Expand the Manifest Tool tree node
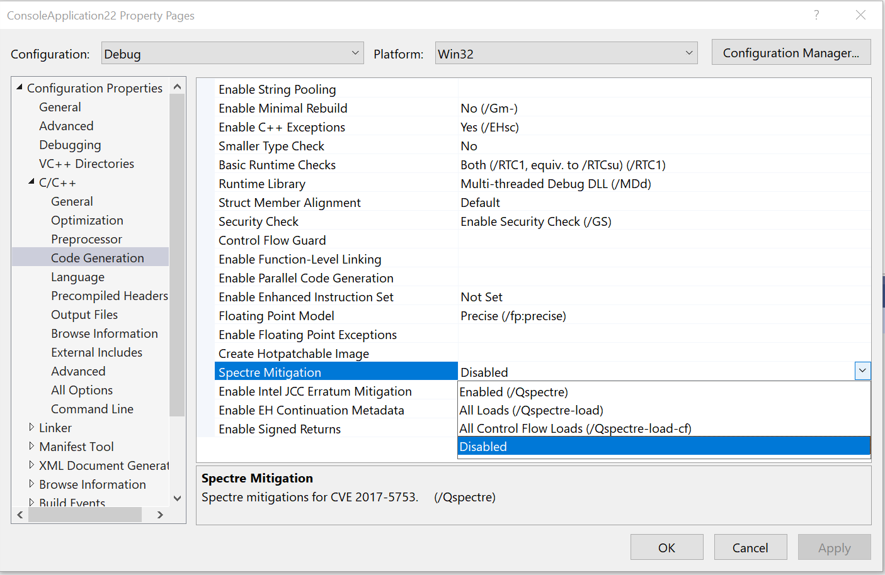 pyautogui.click(x=32, y=447)
